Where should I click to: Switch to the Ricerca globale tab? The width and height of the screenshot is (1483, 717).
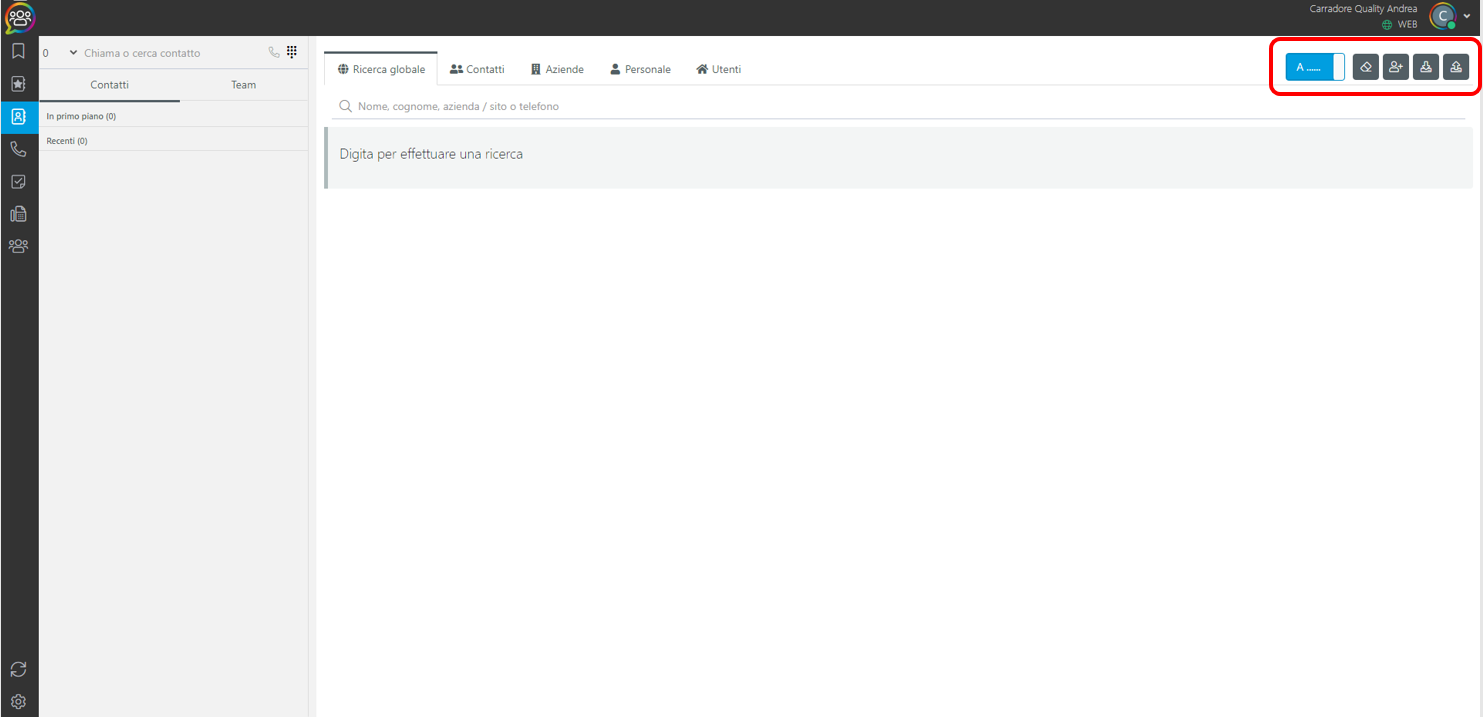tap(381, 69)
